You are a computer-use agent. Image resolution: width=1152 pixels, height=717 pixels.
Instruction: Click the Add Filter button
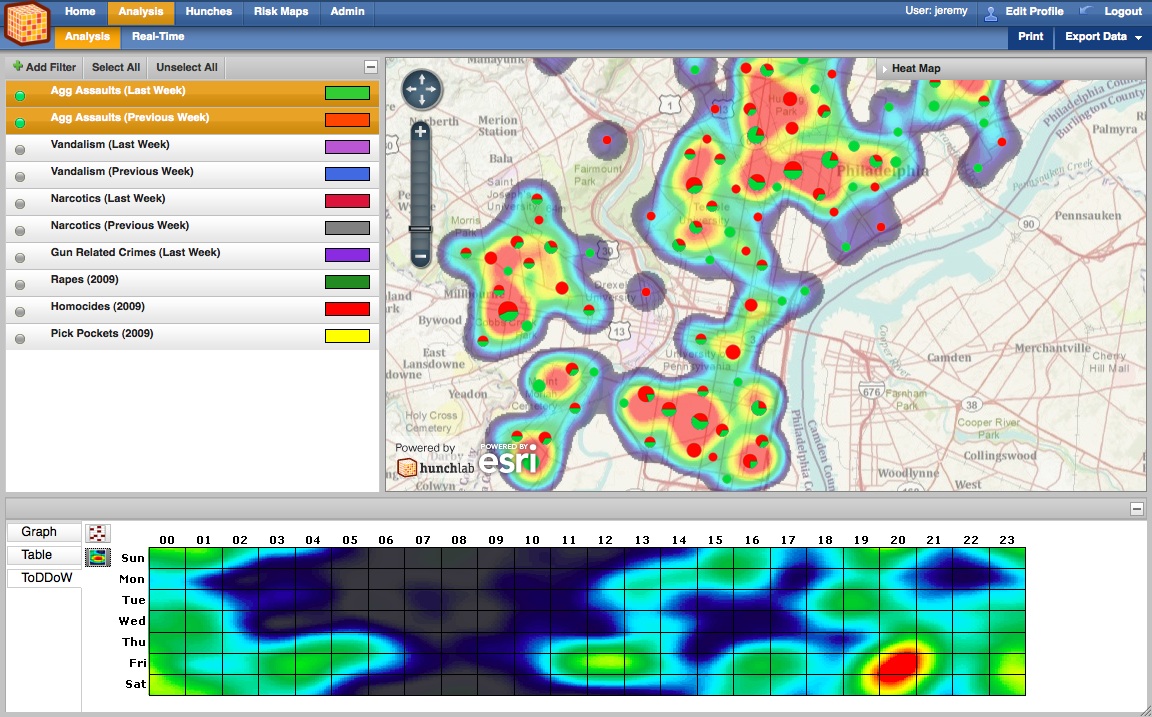44,68
